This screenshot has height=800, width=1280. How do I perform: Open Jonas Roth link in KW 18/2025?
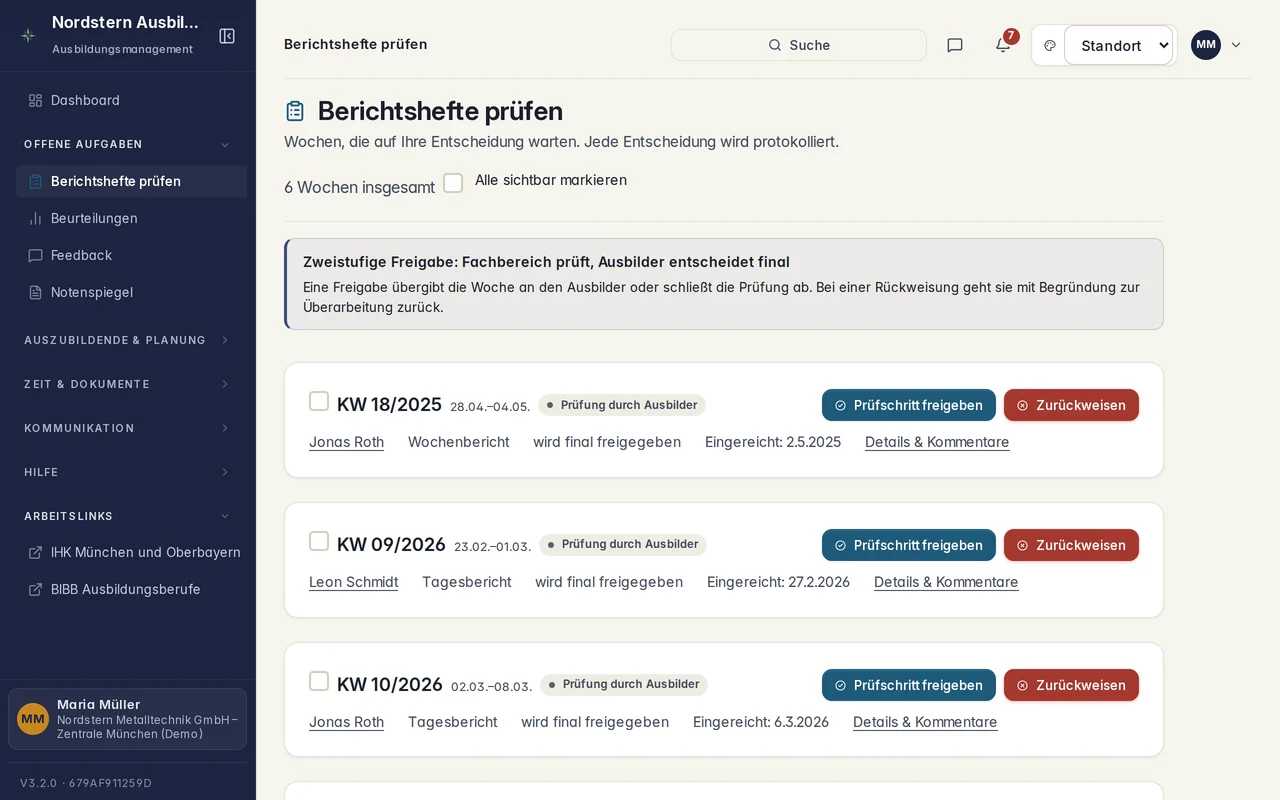[x=346, y=442]
